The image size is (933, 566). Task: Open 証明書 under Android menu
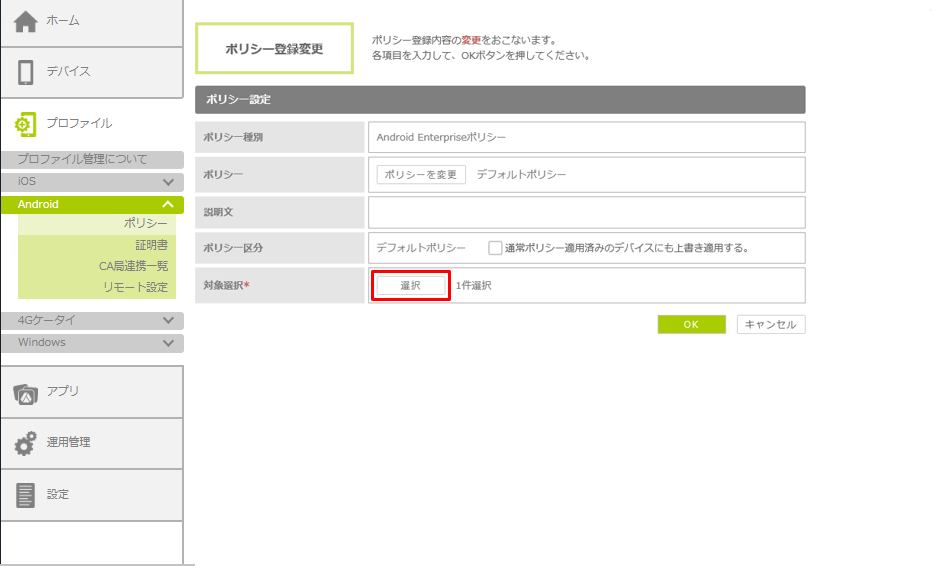tap(151, 245)
